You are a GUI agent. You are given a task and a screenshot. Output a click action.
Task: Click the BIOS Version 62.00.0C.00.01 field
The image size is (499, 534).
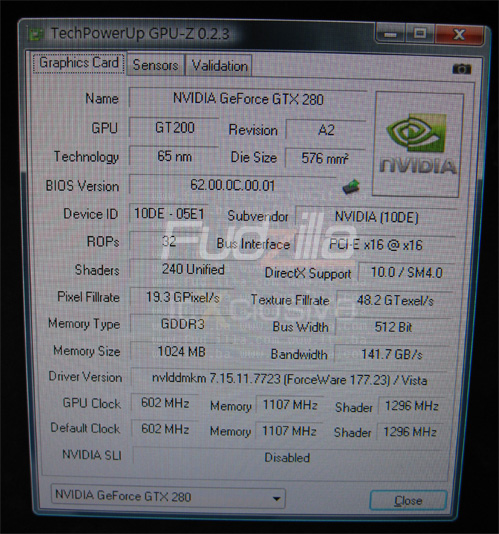pyautogui.click(x=232, y=186)
